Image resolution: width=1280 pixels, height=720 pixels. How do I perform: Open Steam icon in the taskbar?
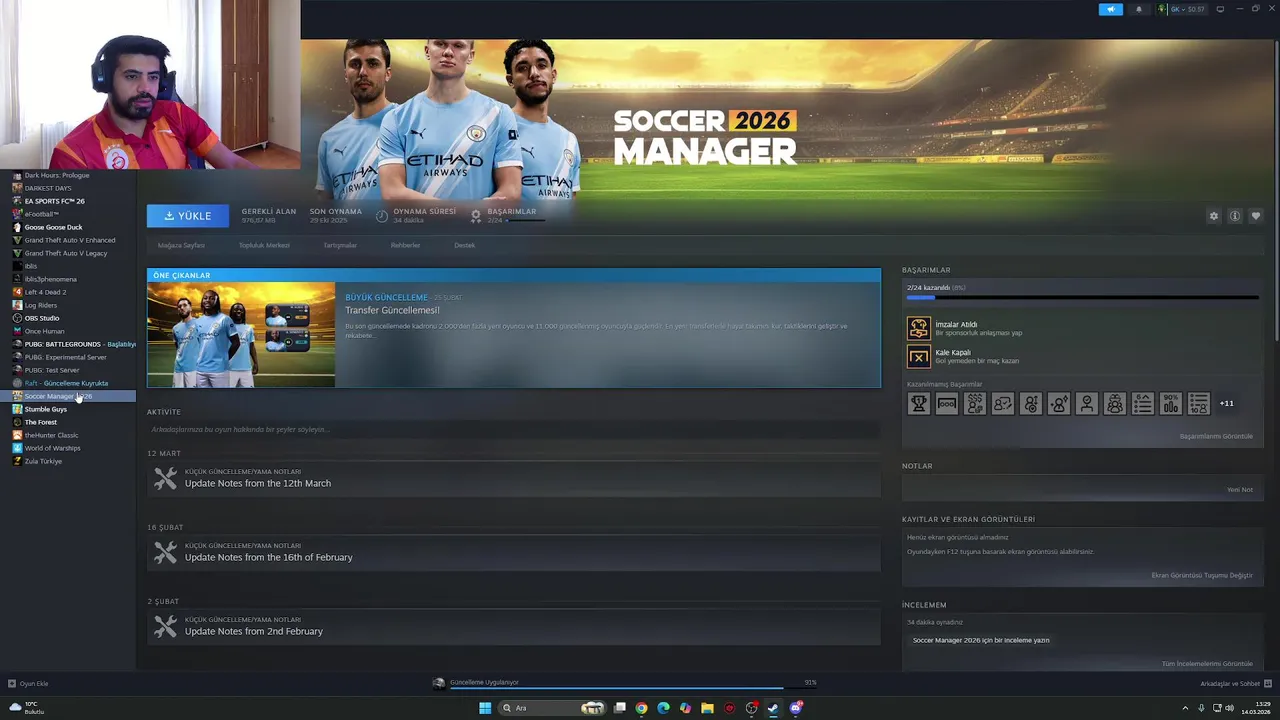[x=773, y=708]
